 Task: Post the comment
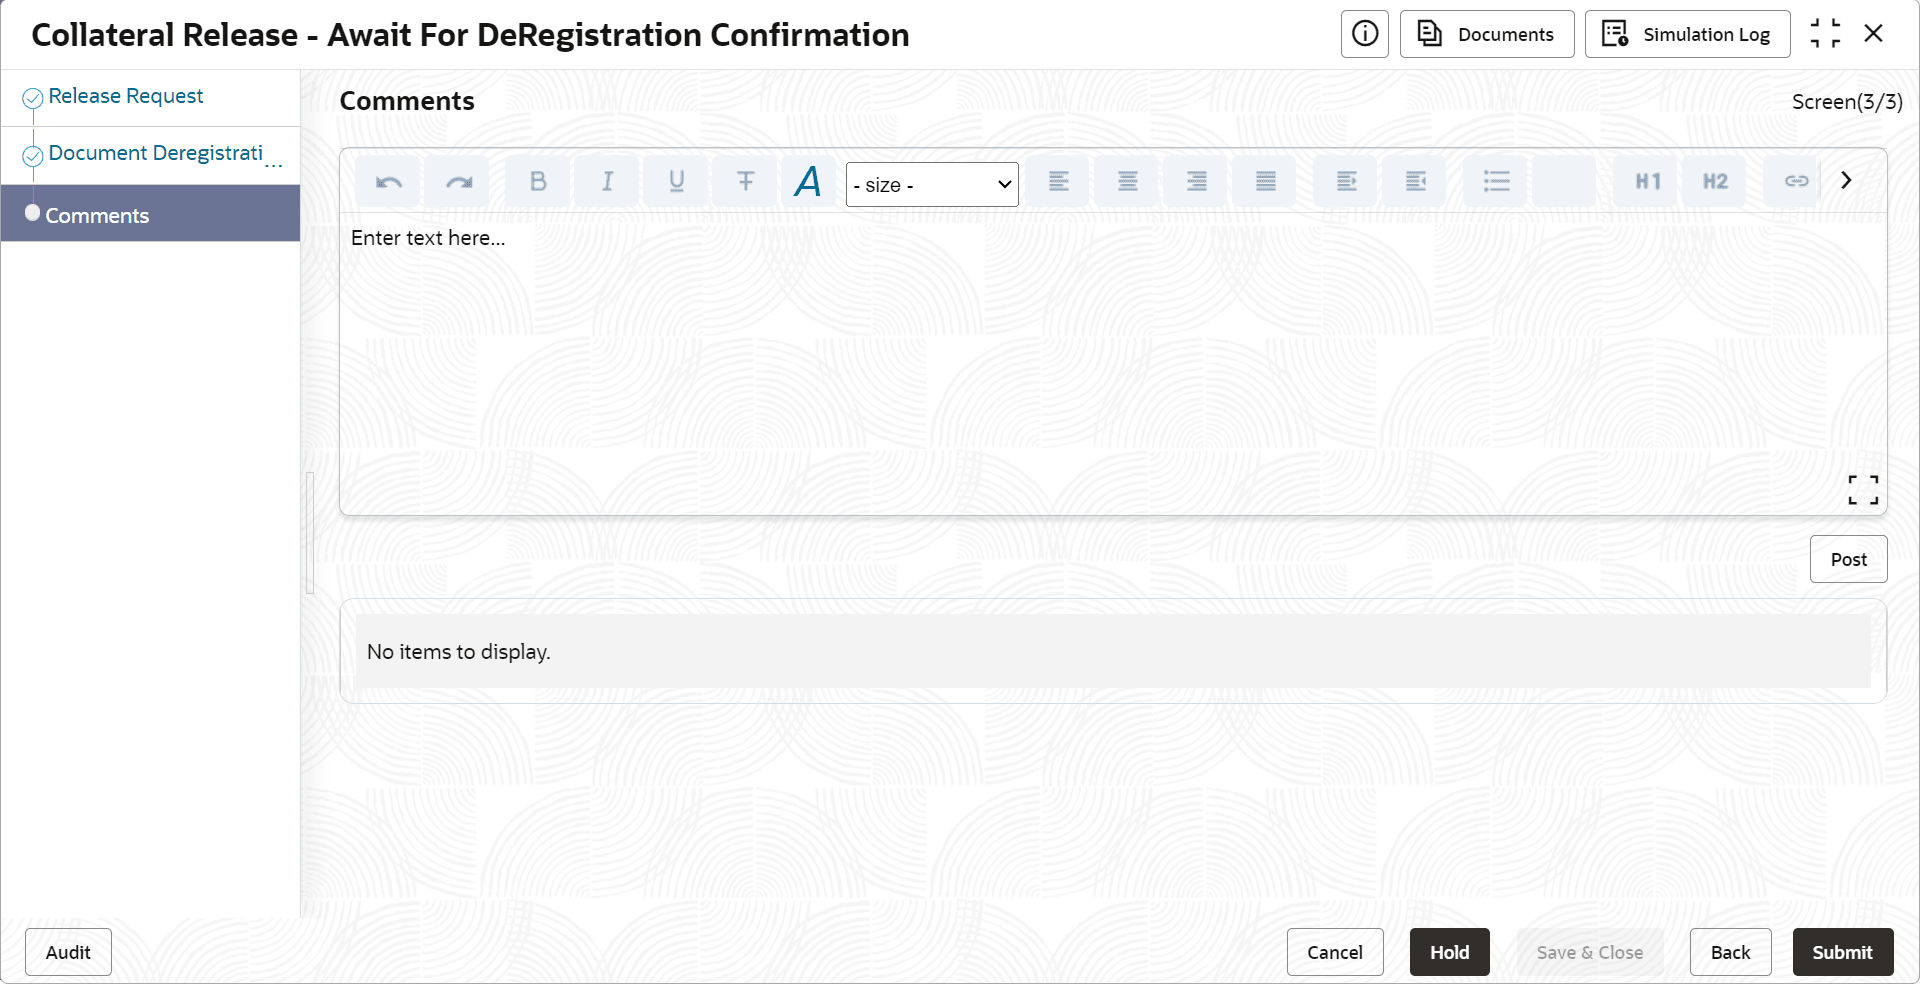tap(1848, 559)
